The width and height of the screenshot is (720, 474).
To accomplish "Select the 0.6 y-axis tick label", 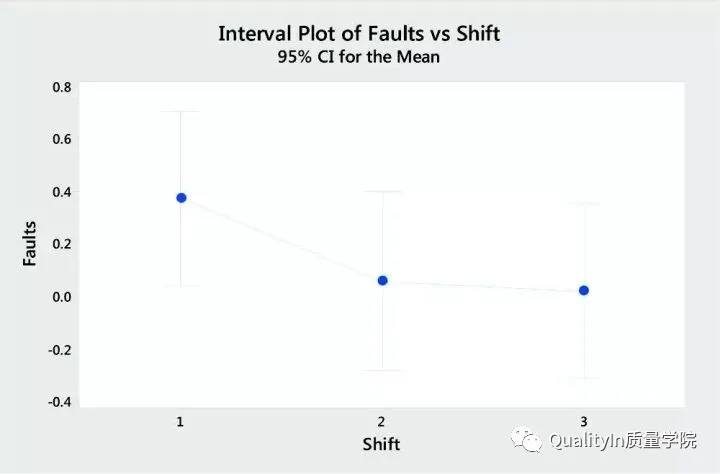I will pos(61,139).
